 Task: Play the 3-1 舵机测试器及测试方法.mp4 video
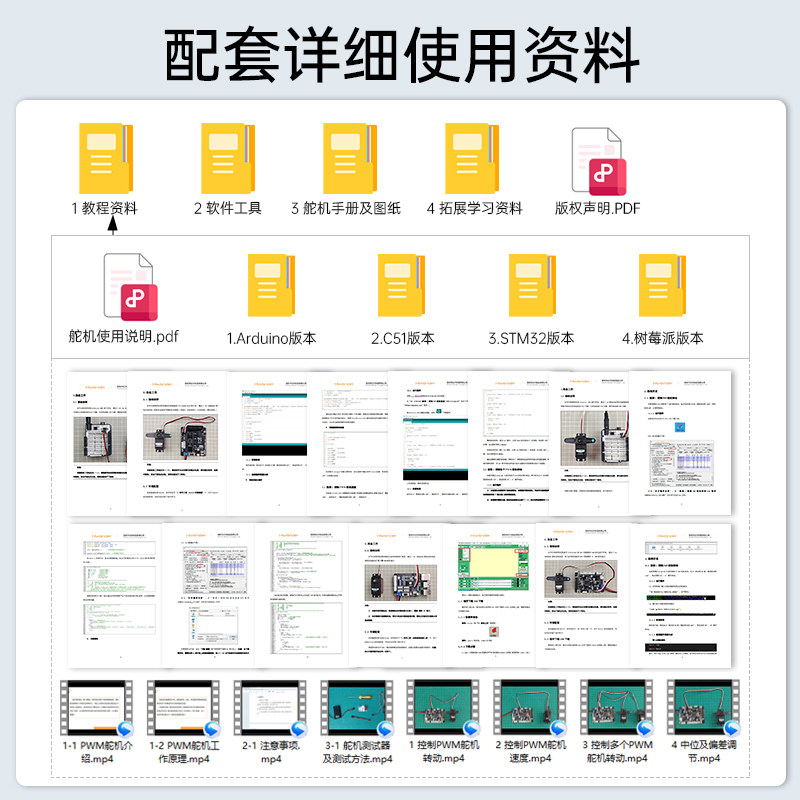[357, 707]
